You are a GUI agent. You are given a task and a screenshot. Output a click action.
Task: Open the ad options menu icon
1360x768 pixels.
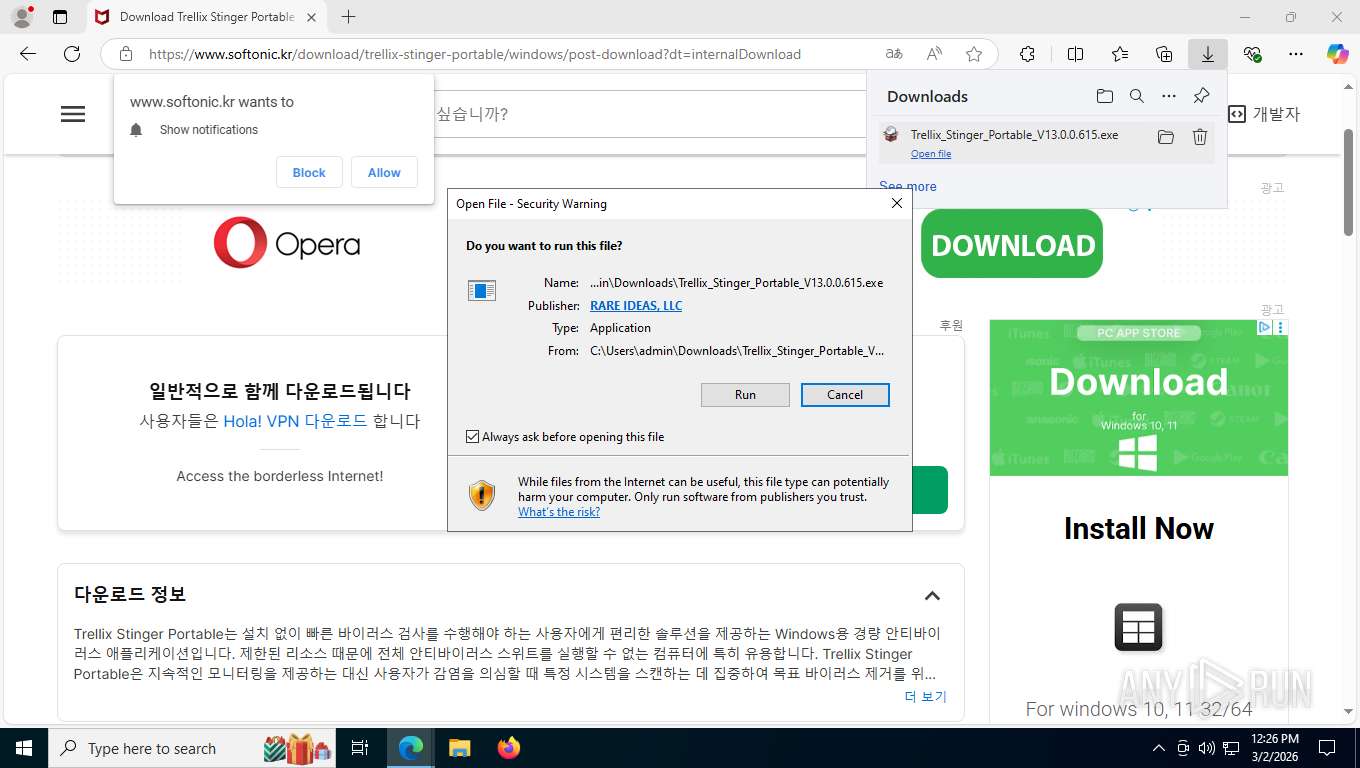tap(1281, 327)
